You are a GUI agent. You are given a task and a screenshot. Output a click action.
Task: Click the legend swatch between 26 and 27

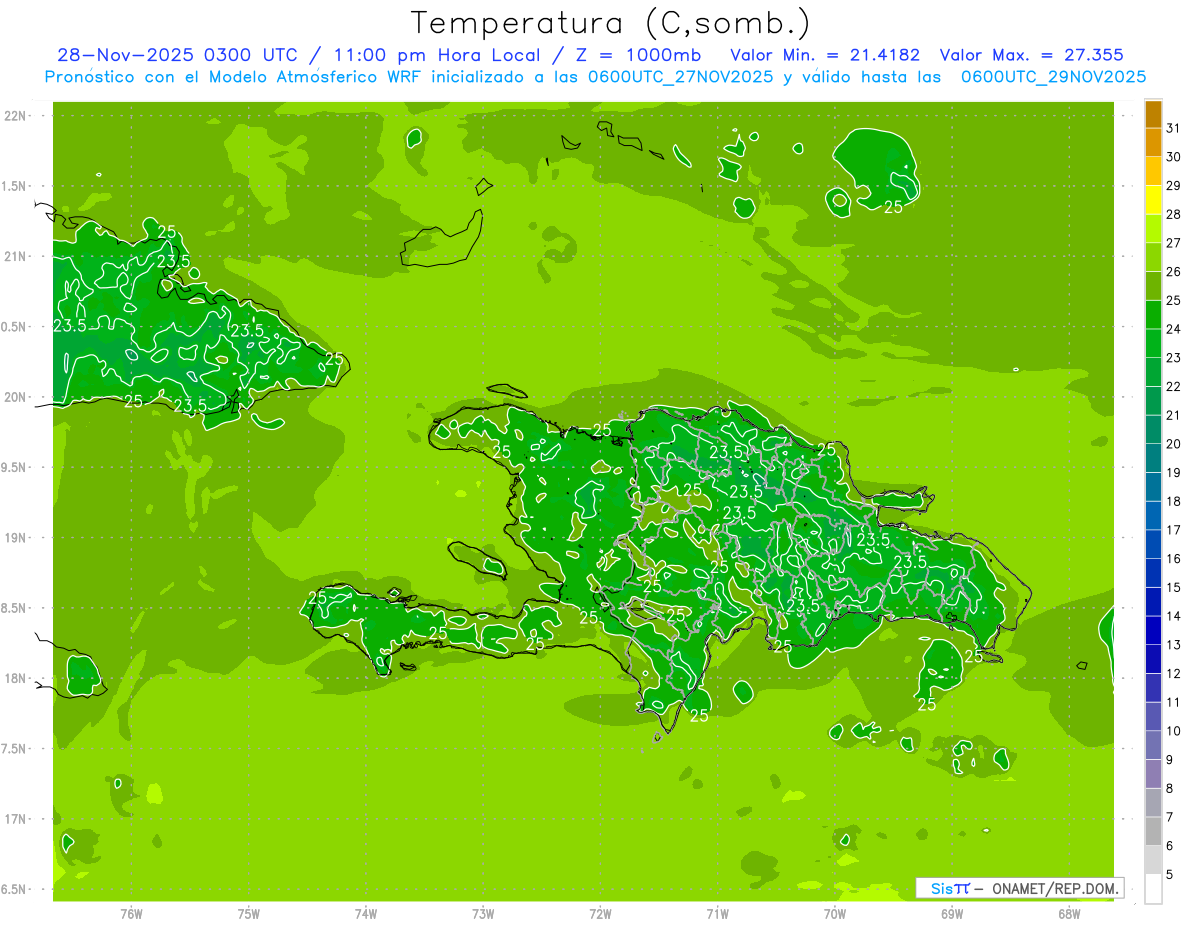point(1153,258)
